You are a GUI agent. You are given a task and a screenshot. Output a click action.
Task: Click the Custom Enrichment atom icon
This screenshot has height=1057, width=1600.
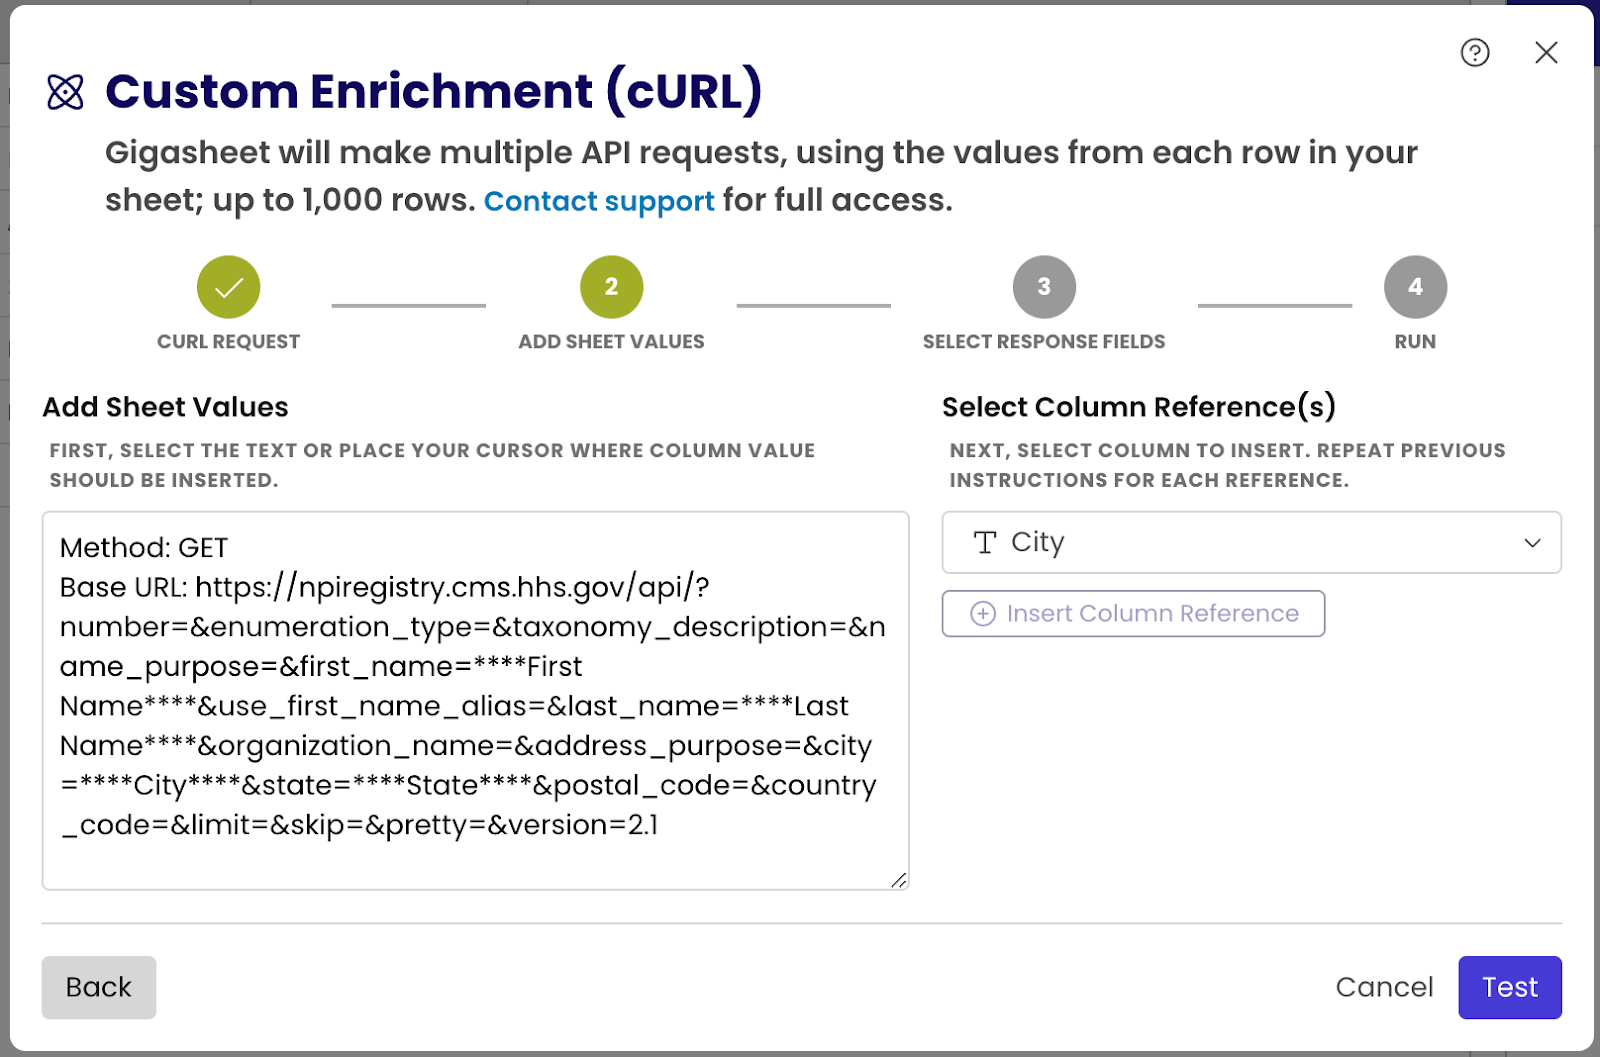pyautogui.click(x=64, y=93)
